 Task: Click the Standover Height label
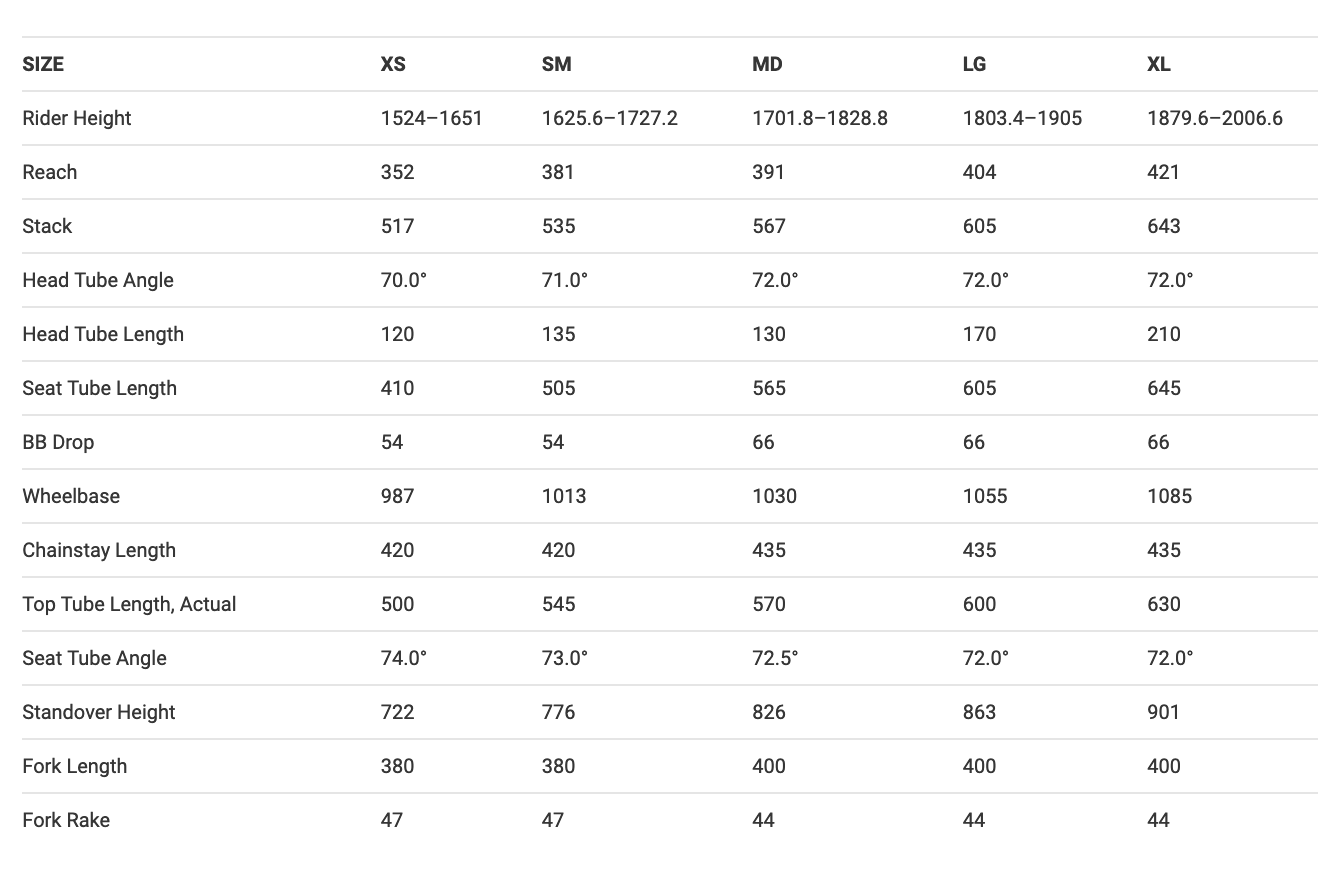click(99, 712)
